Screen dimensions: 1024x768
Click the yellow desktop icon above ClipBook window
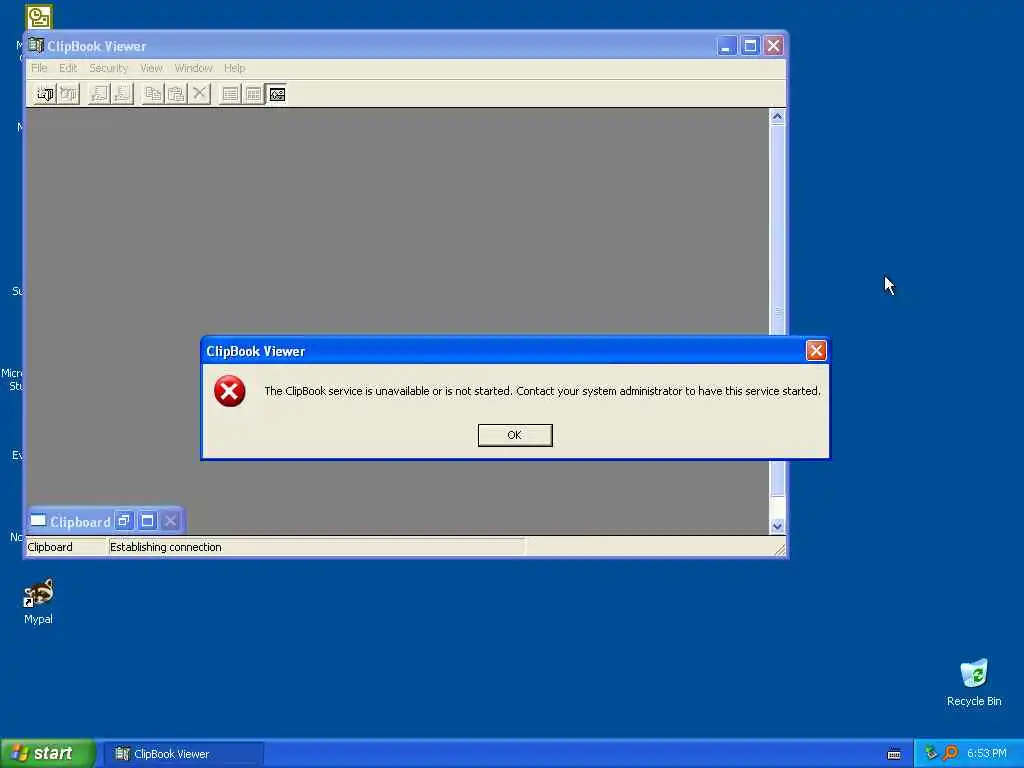[39, 16]
